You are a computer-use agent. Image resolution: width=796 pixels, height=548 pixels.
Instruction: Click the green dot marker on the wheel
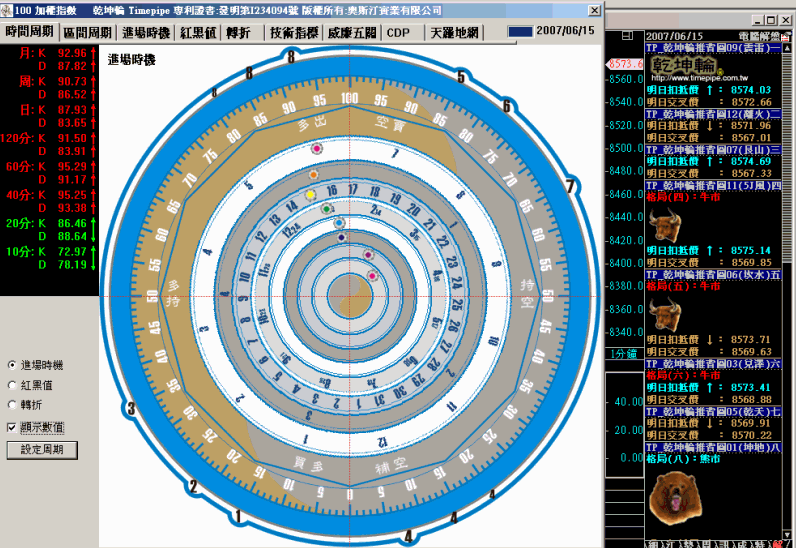coord(326,208)
